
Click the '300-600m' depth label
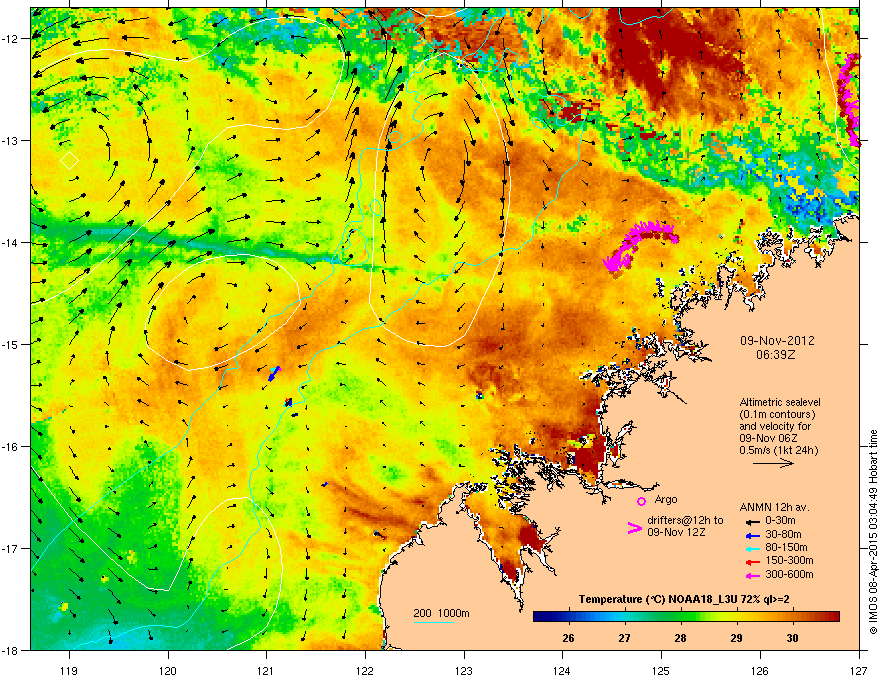(x=789, y=575)
